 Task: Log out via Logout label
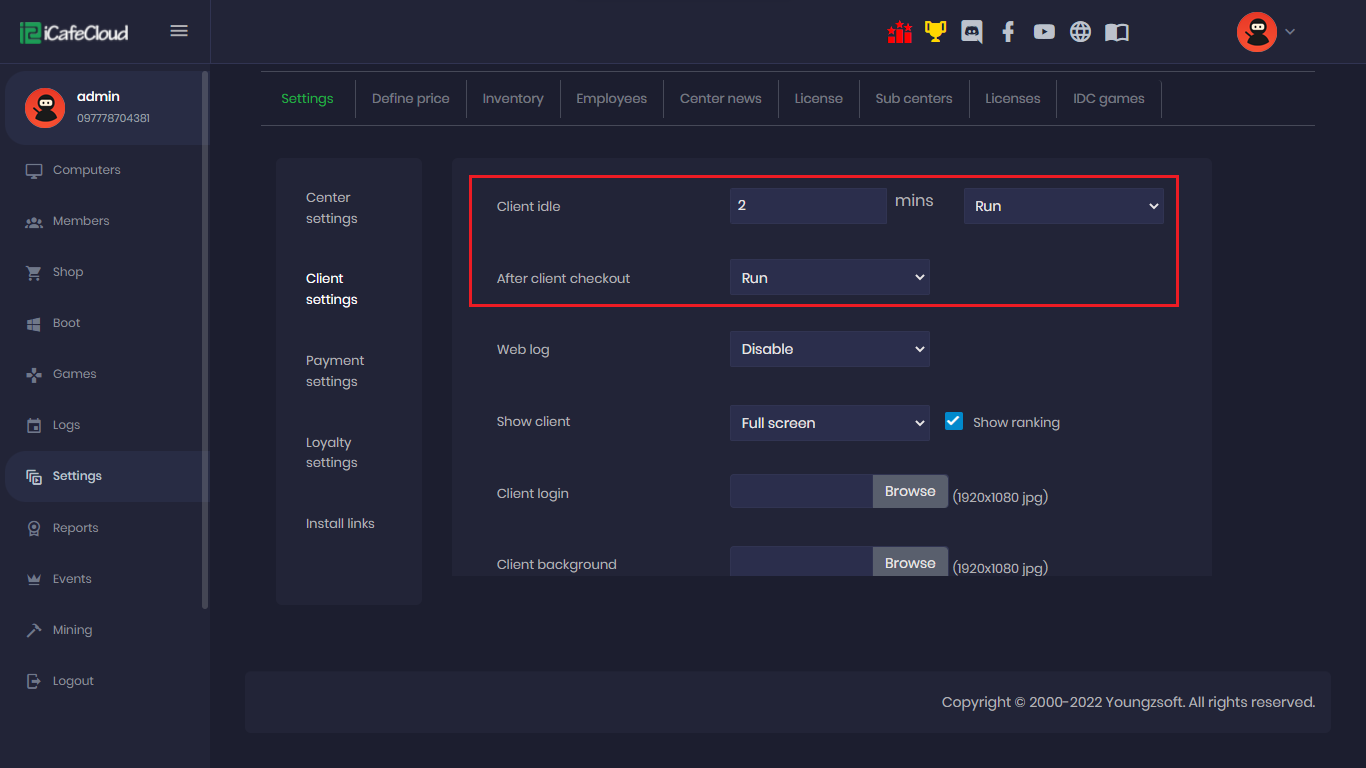coord(73,681)
